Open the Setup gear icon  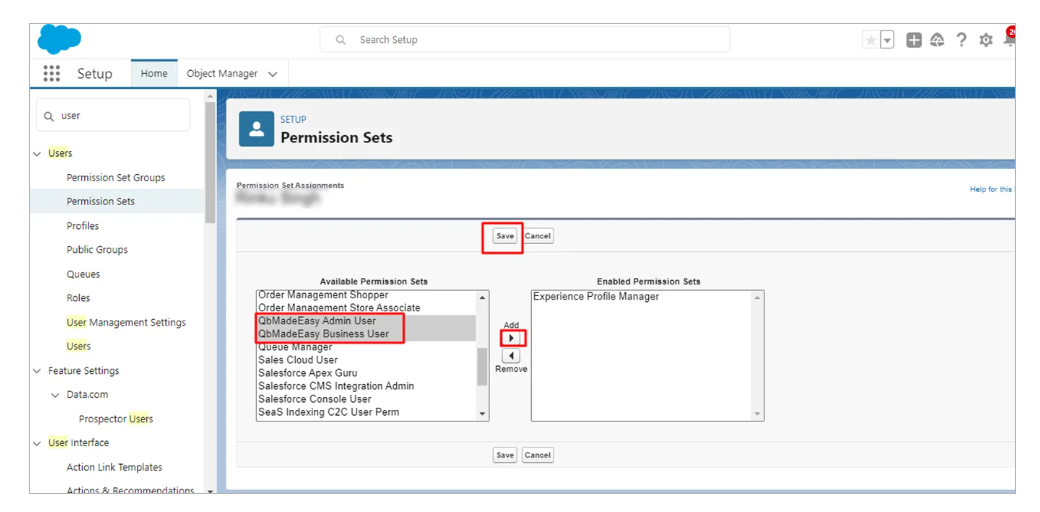[986, 40]
